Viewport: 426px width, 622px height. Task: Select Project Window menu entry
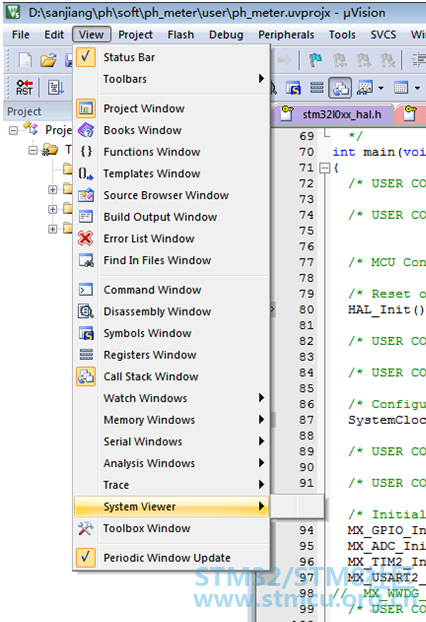(172, 108)
